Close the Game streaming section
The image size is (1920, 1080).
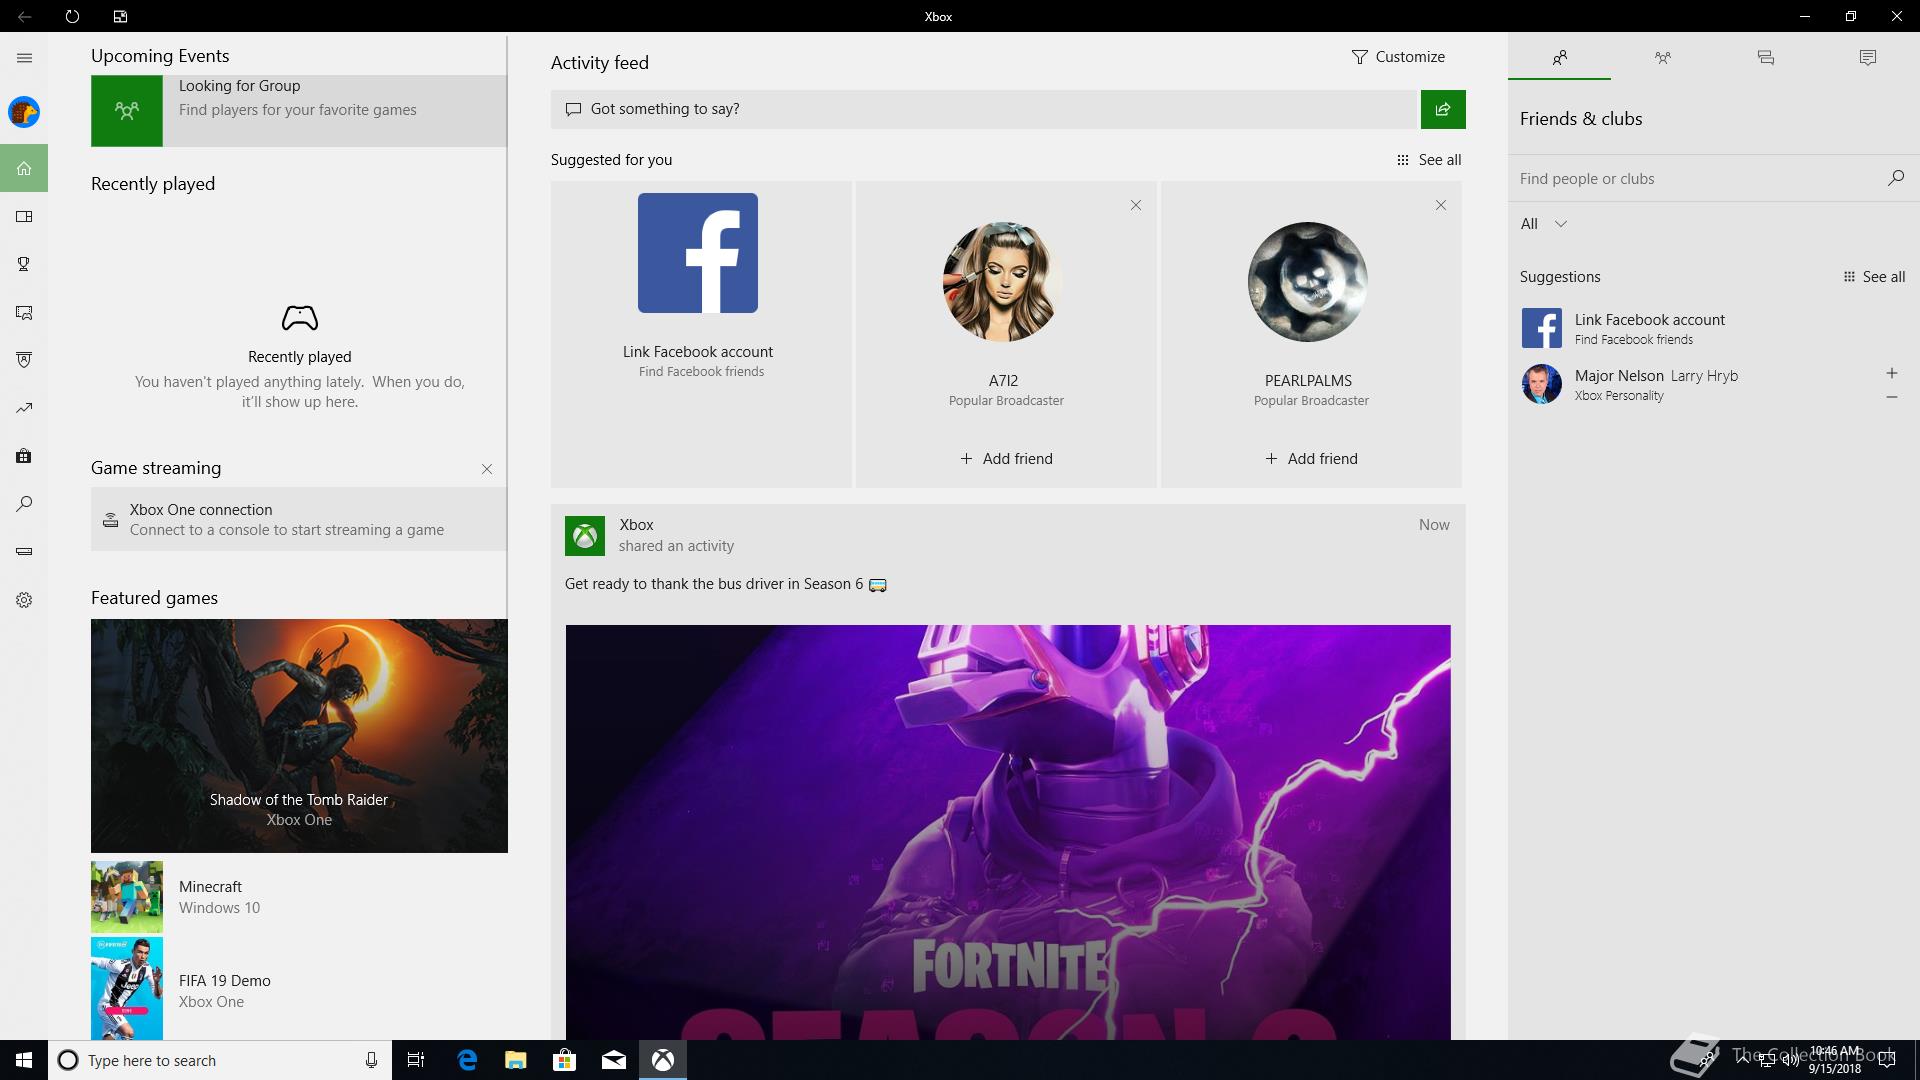[x=486, y=469]
